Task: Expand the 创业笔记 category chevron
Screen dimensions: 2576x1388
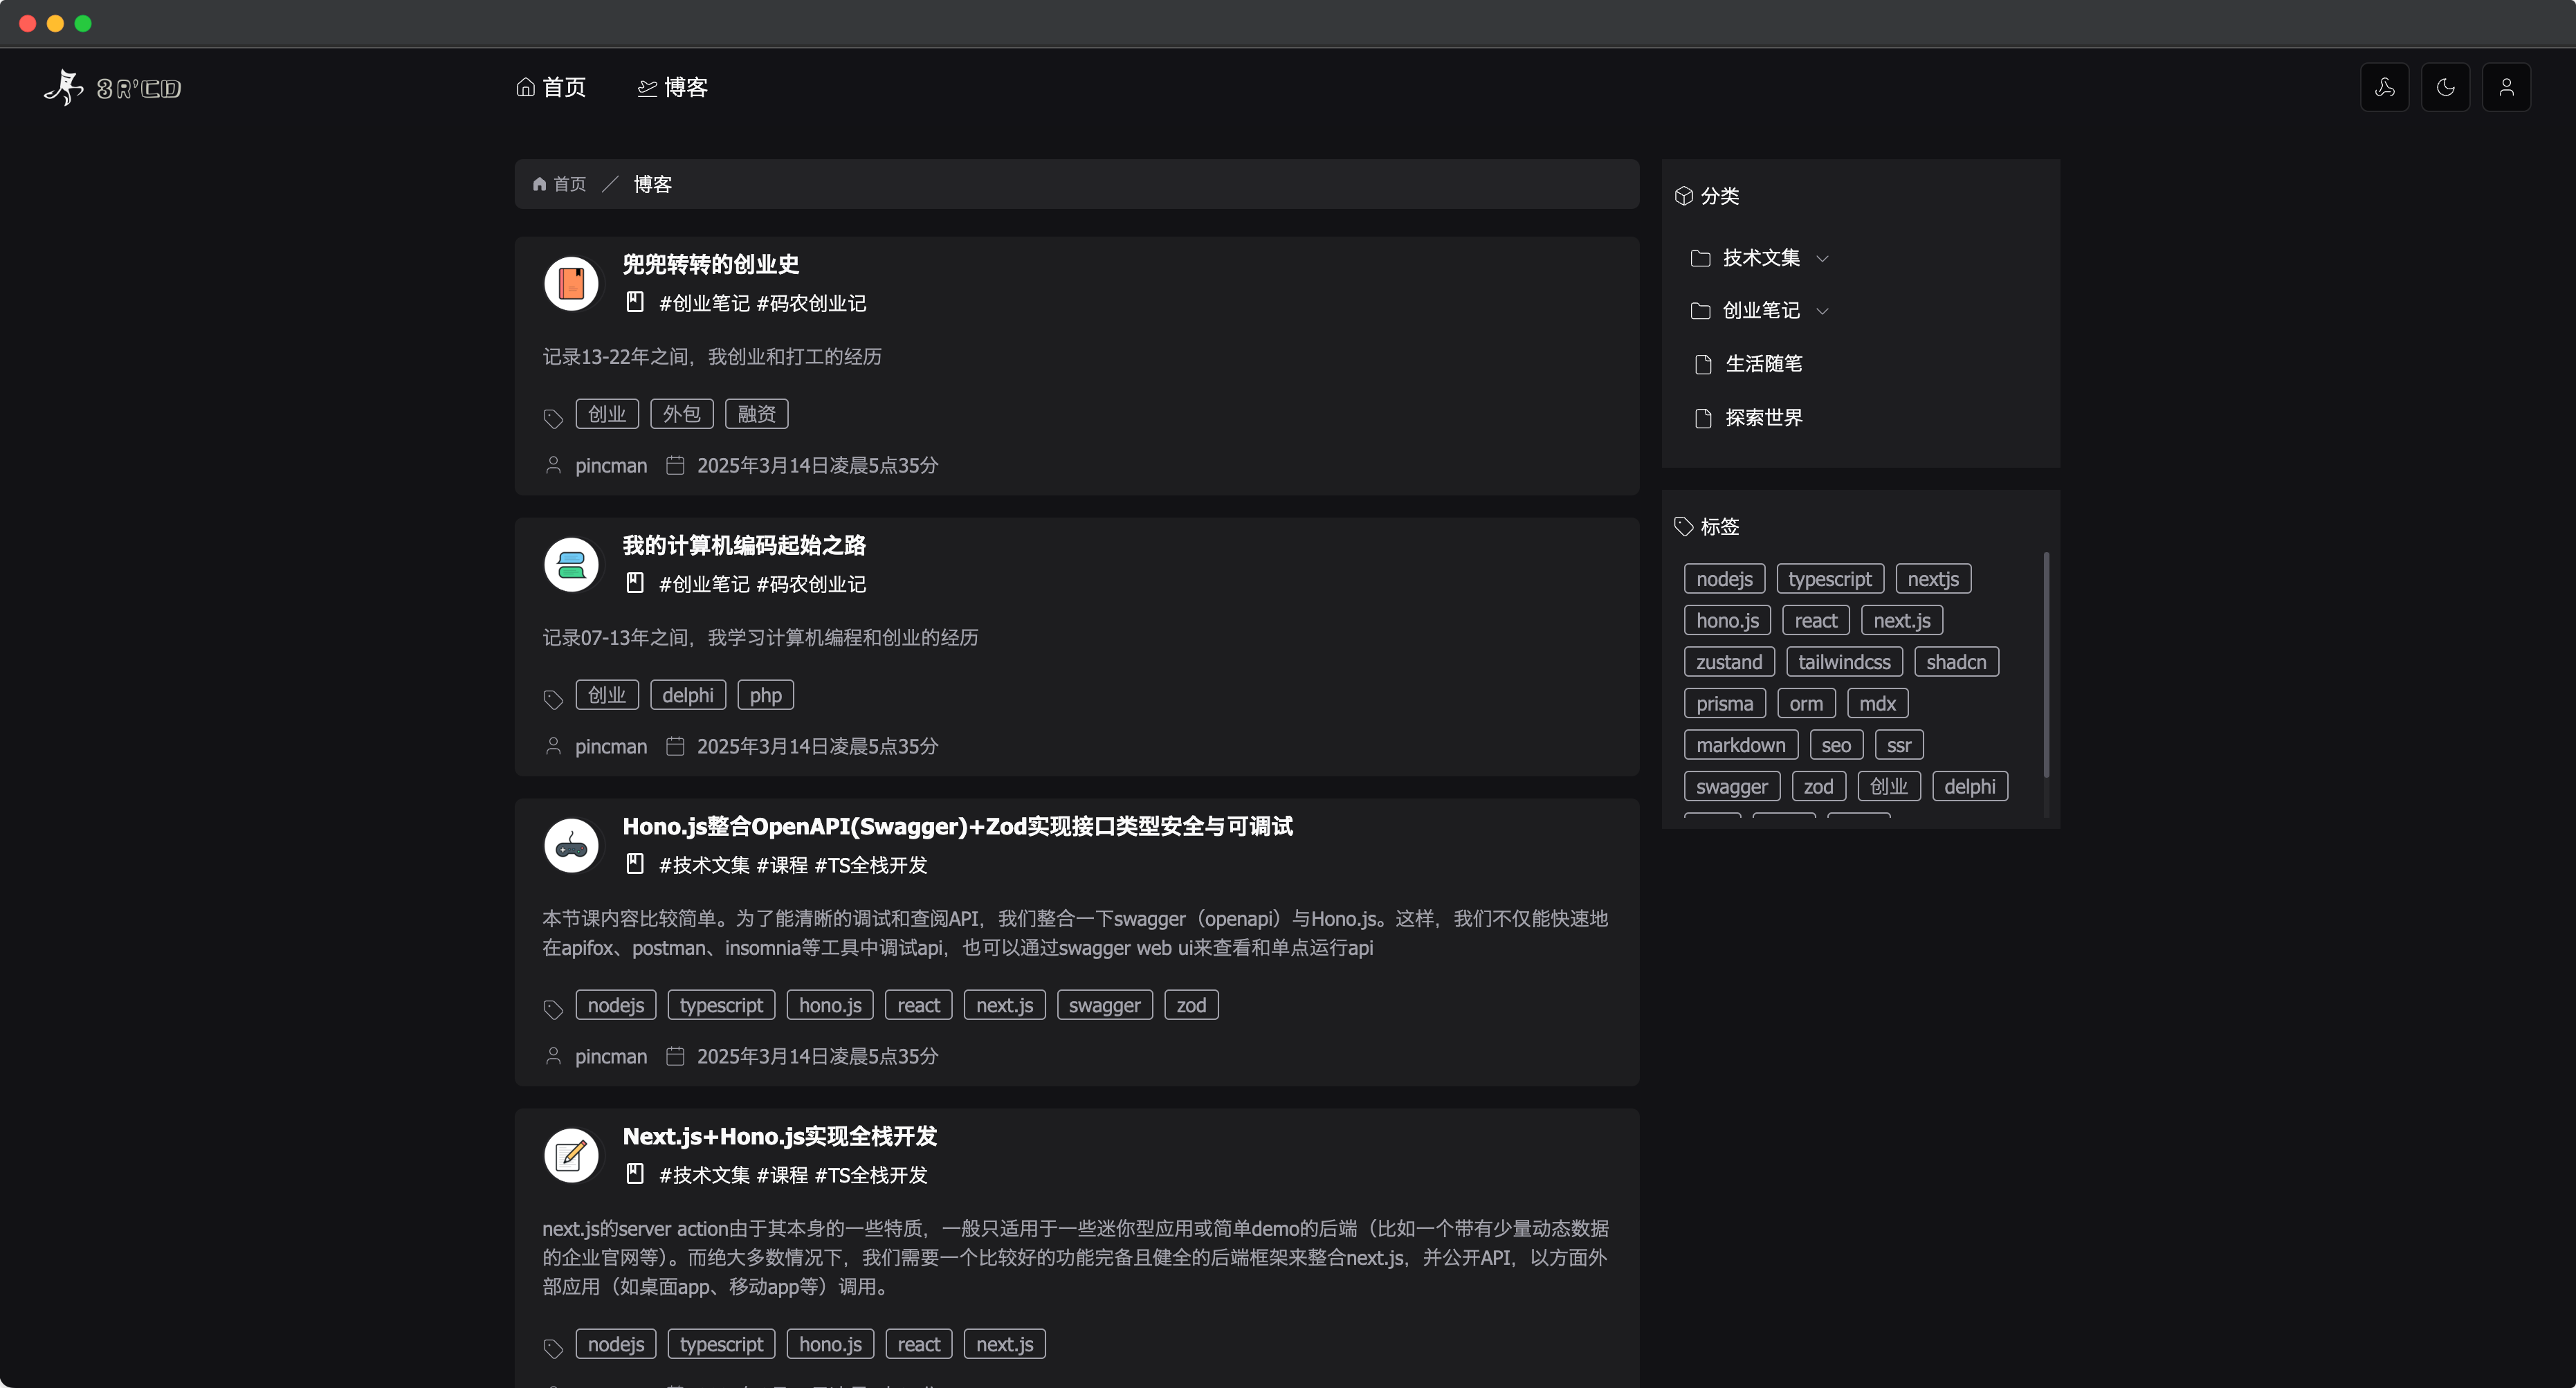Action: [1822, 311]
